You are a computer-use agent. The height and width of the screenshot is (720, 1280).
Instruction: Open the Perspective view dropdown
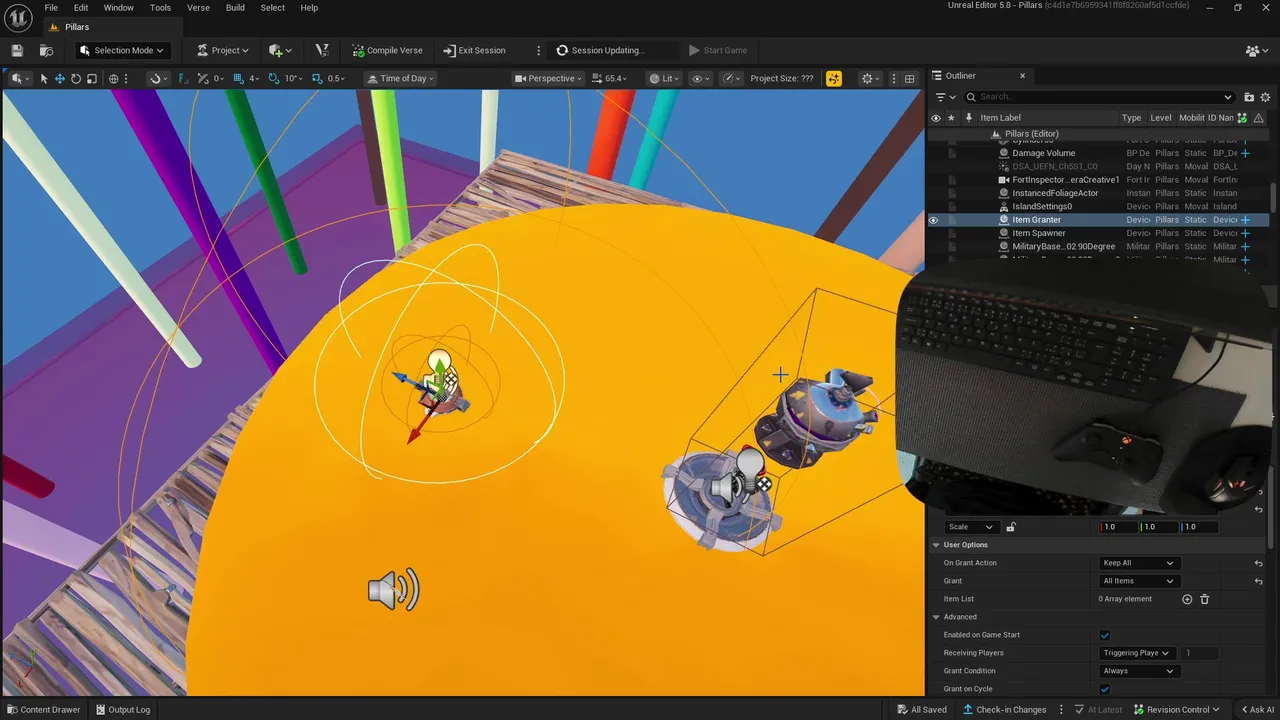pos(549,78)
